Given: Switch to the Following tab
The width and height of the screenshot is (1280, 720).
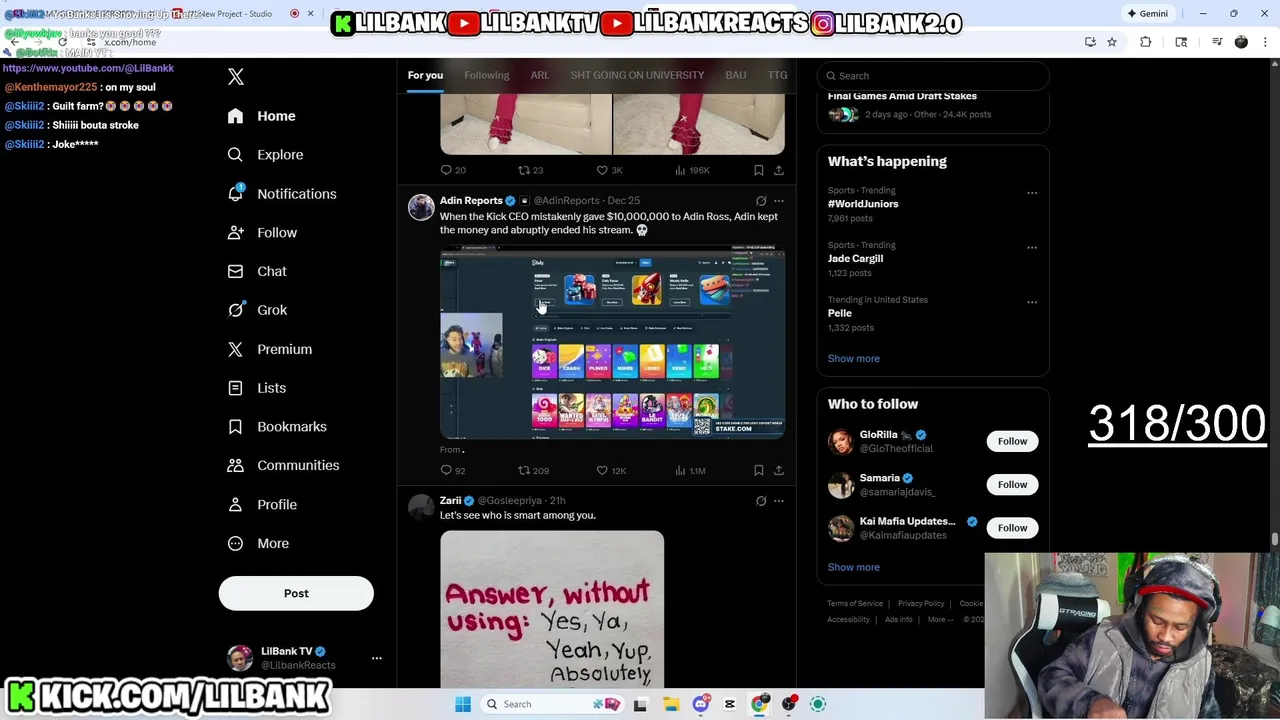Looking at the screenshot, I should (x=486, y=75).
